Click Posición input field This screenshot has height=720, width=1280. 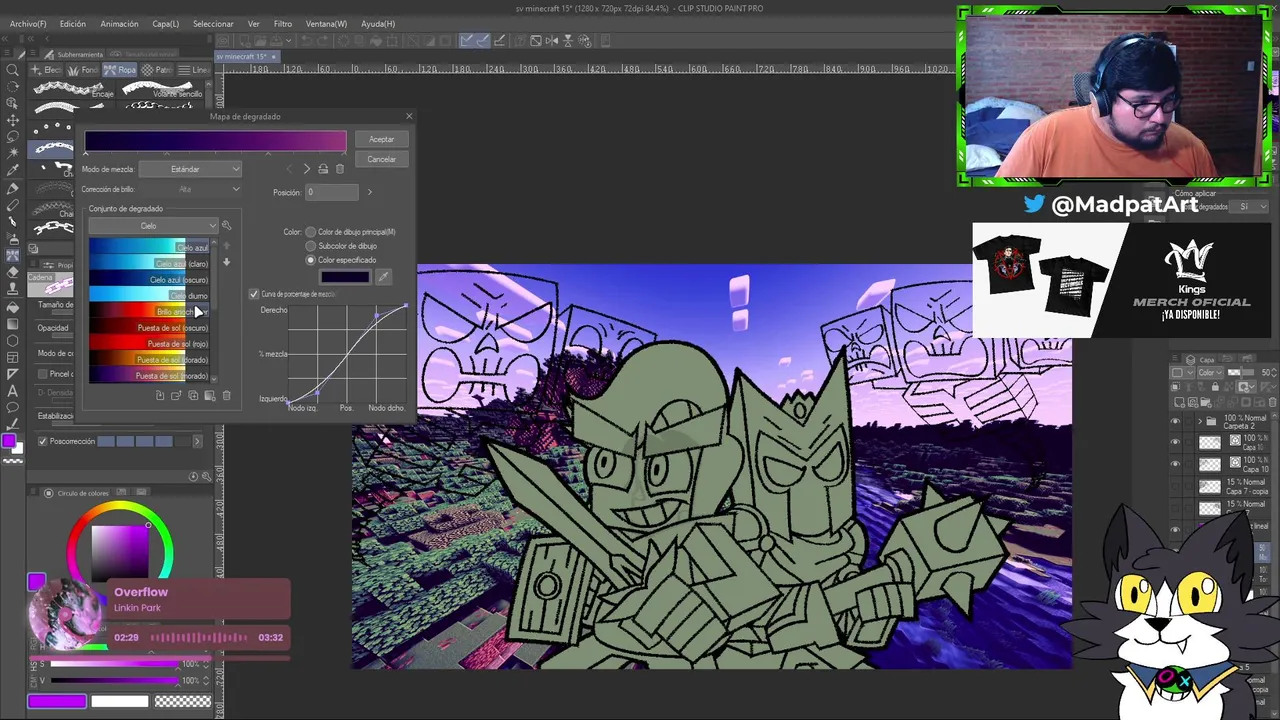332,192
